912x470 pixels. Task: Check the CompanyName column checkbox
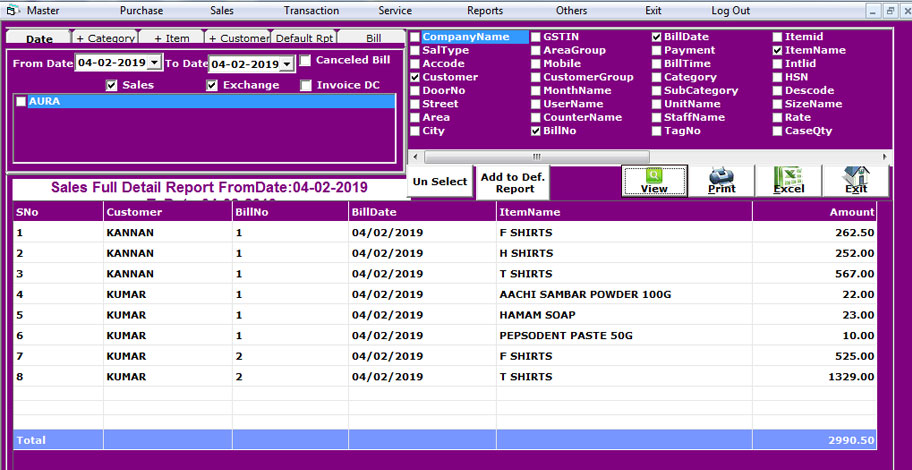[x=415, y=37]
